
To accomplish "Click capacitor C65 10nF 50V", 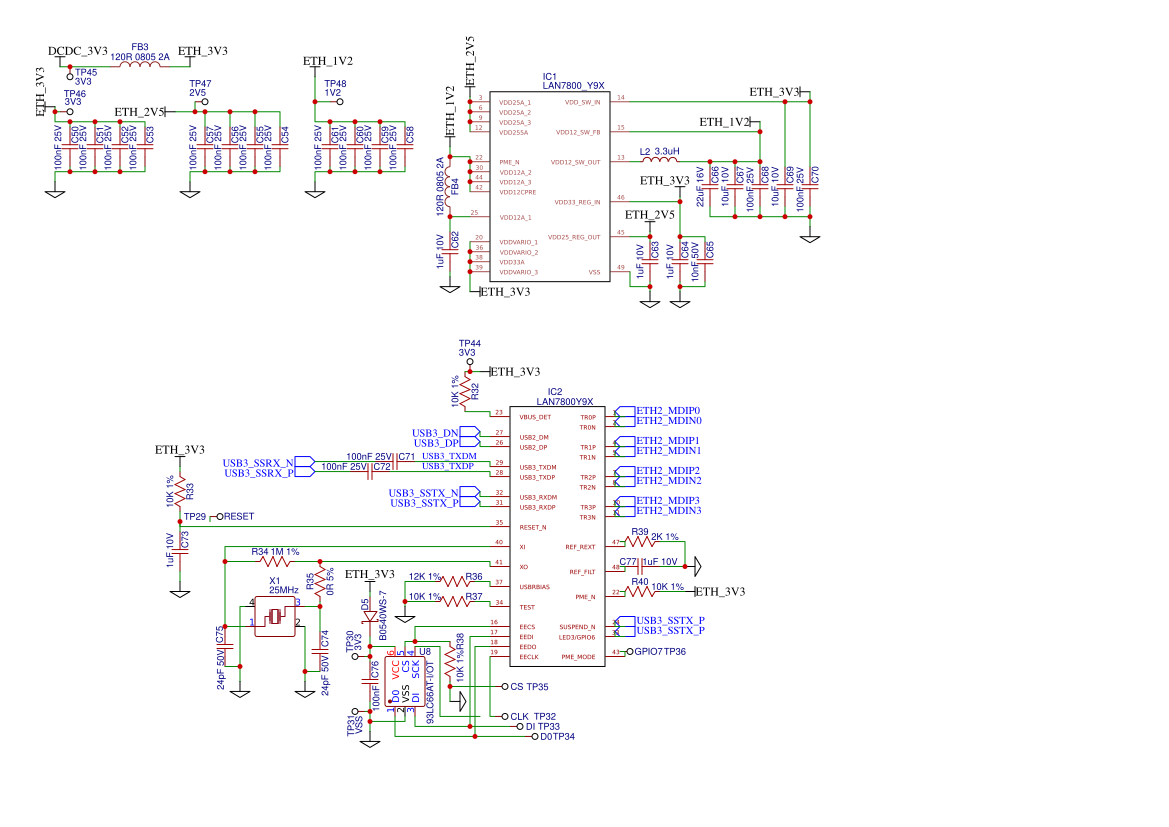I will (x=705, y=262).
